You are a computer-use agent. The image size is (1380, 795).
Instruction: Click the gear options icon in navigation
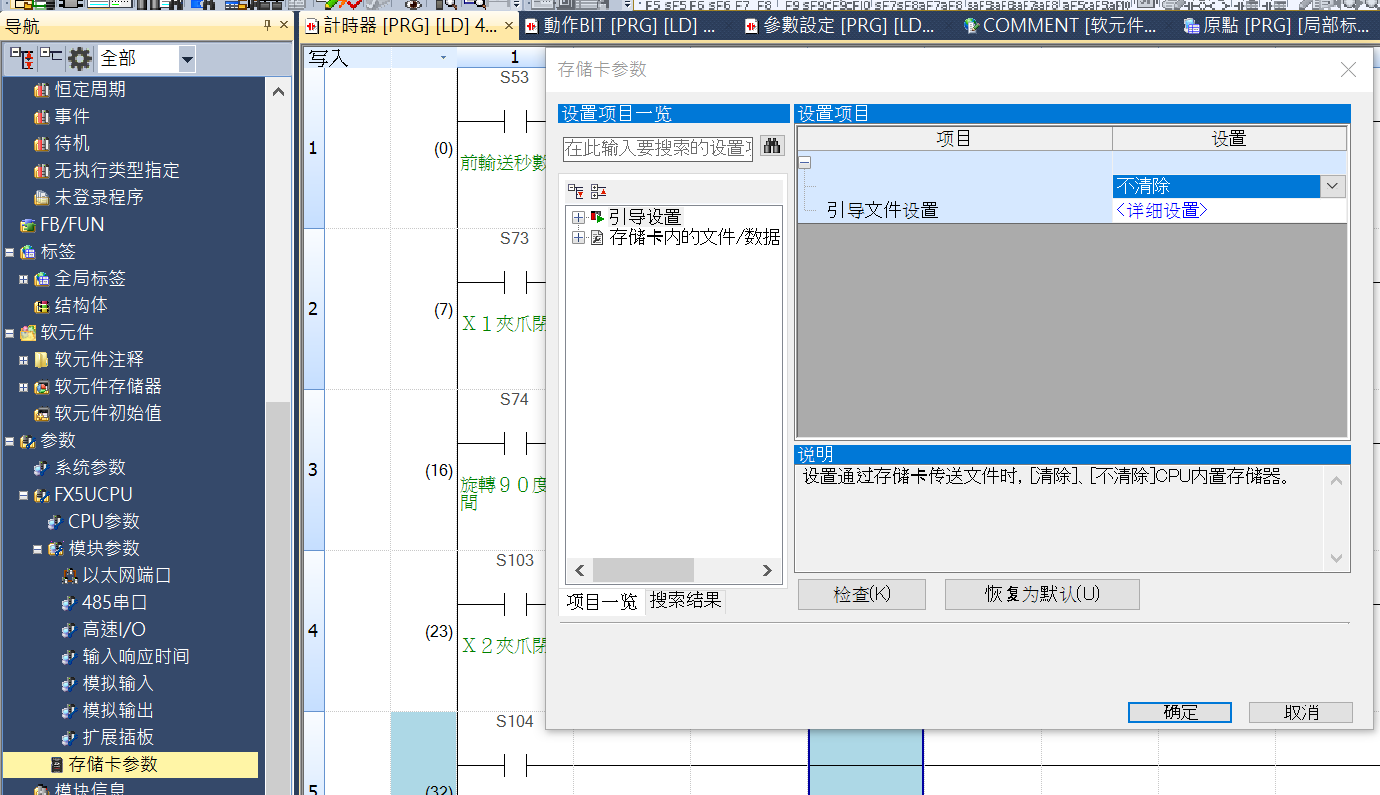79,59
